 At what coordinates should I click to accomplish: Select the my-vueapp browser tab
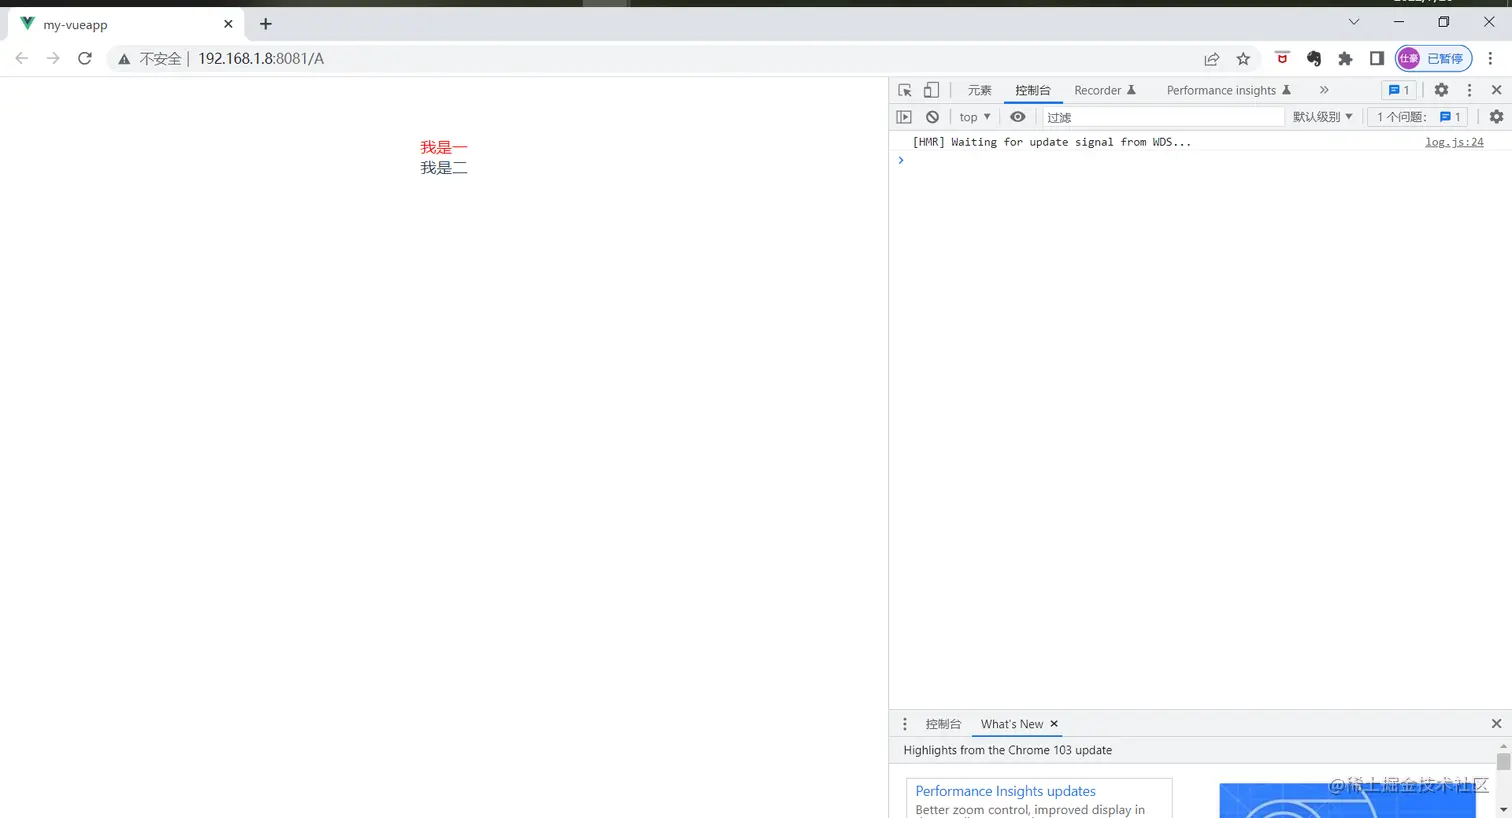[126, 24]
